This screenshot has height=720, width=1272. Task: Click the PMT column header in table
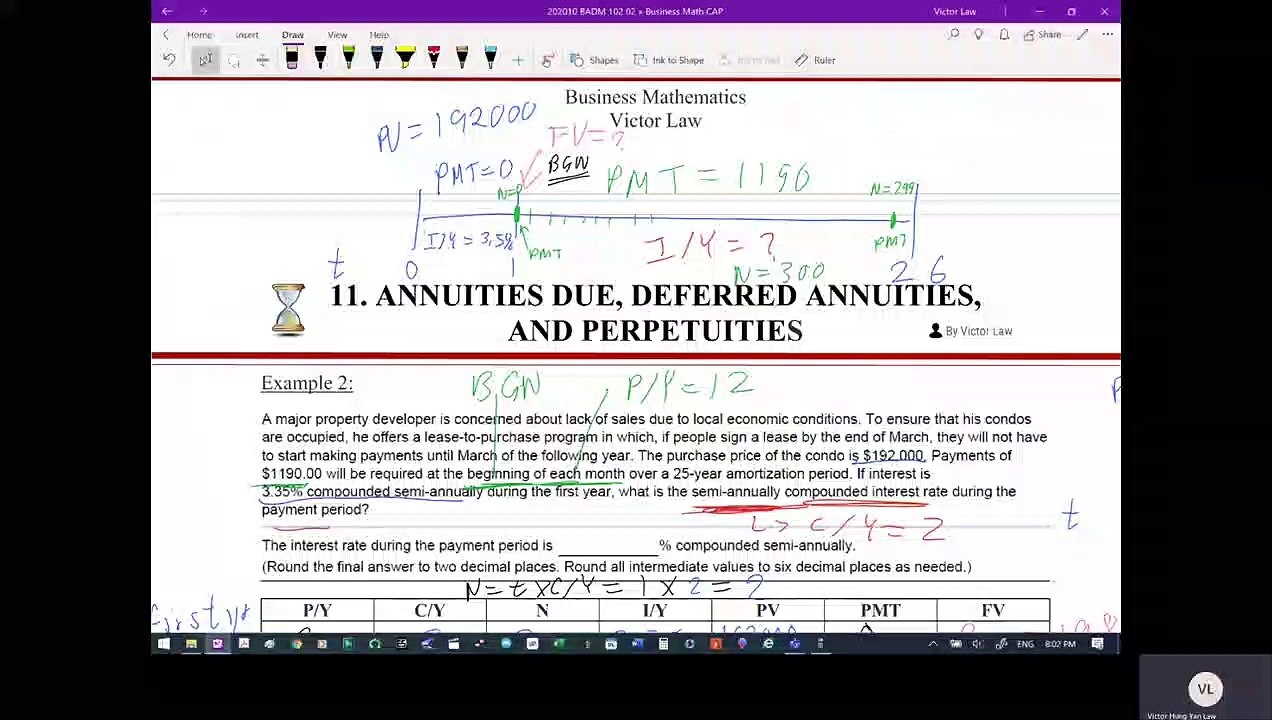coord(881,610)
